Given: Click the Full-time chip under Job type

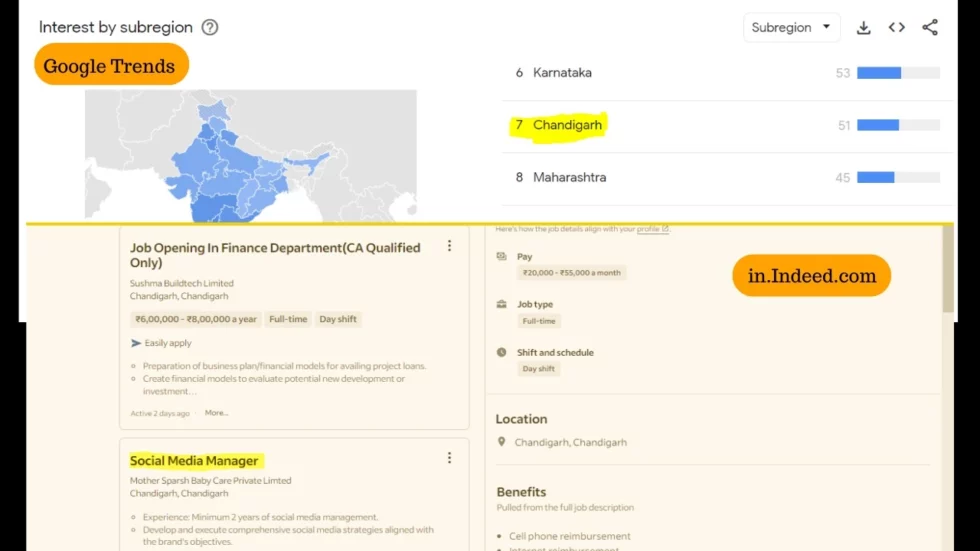Looking at the screenshot, I should click(539, 321).
